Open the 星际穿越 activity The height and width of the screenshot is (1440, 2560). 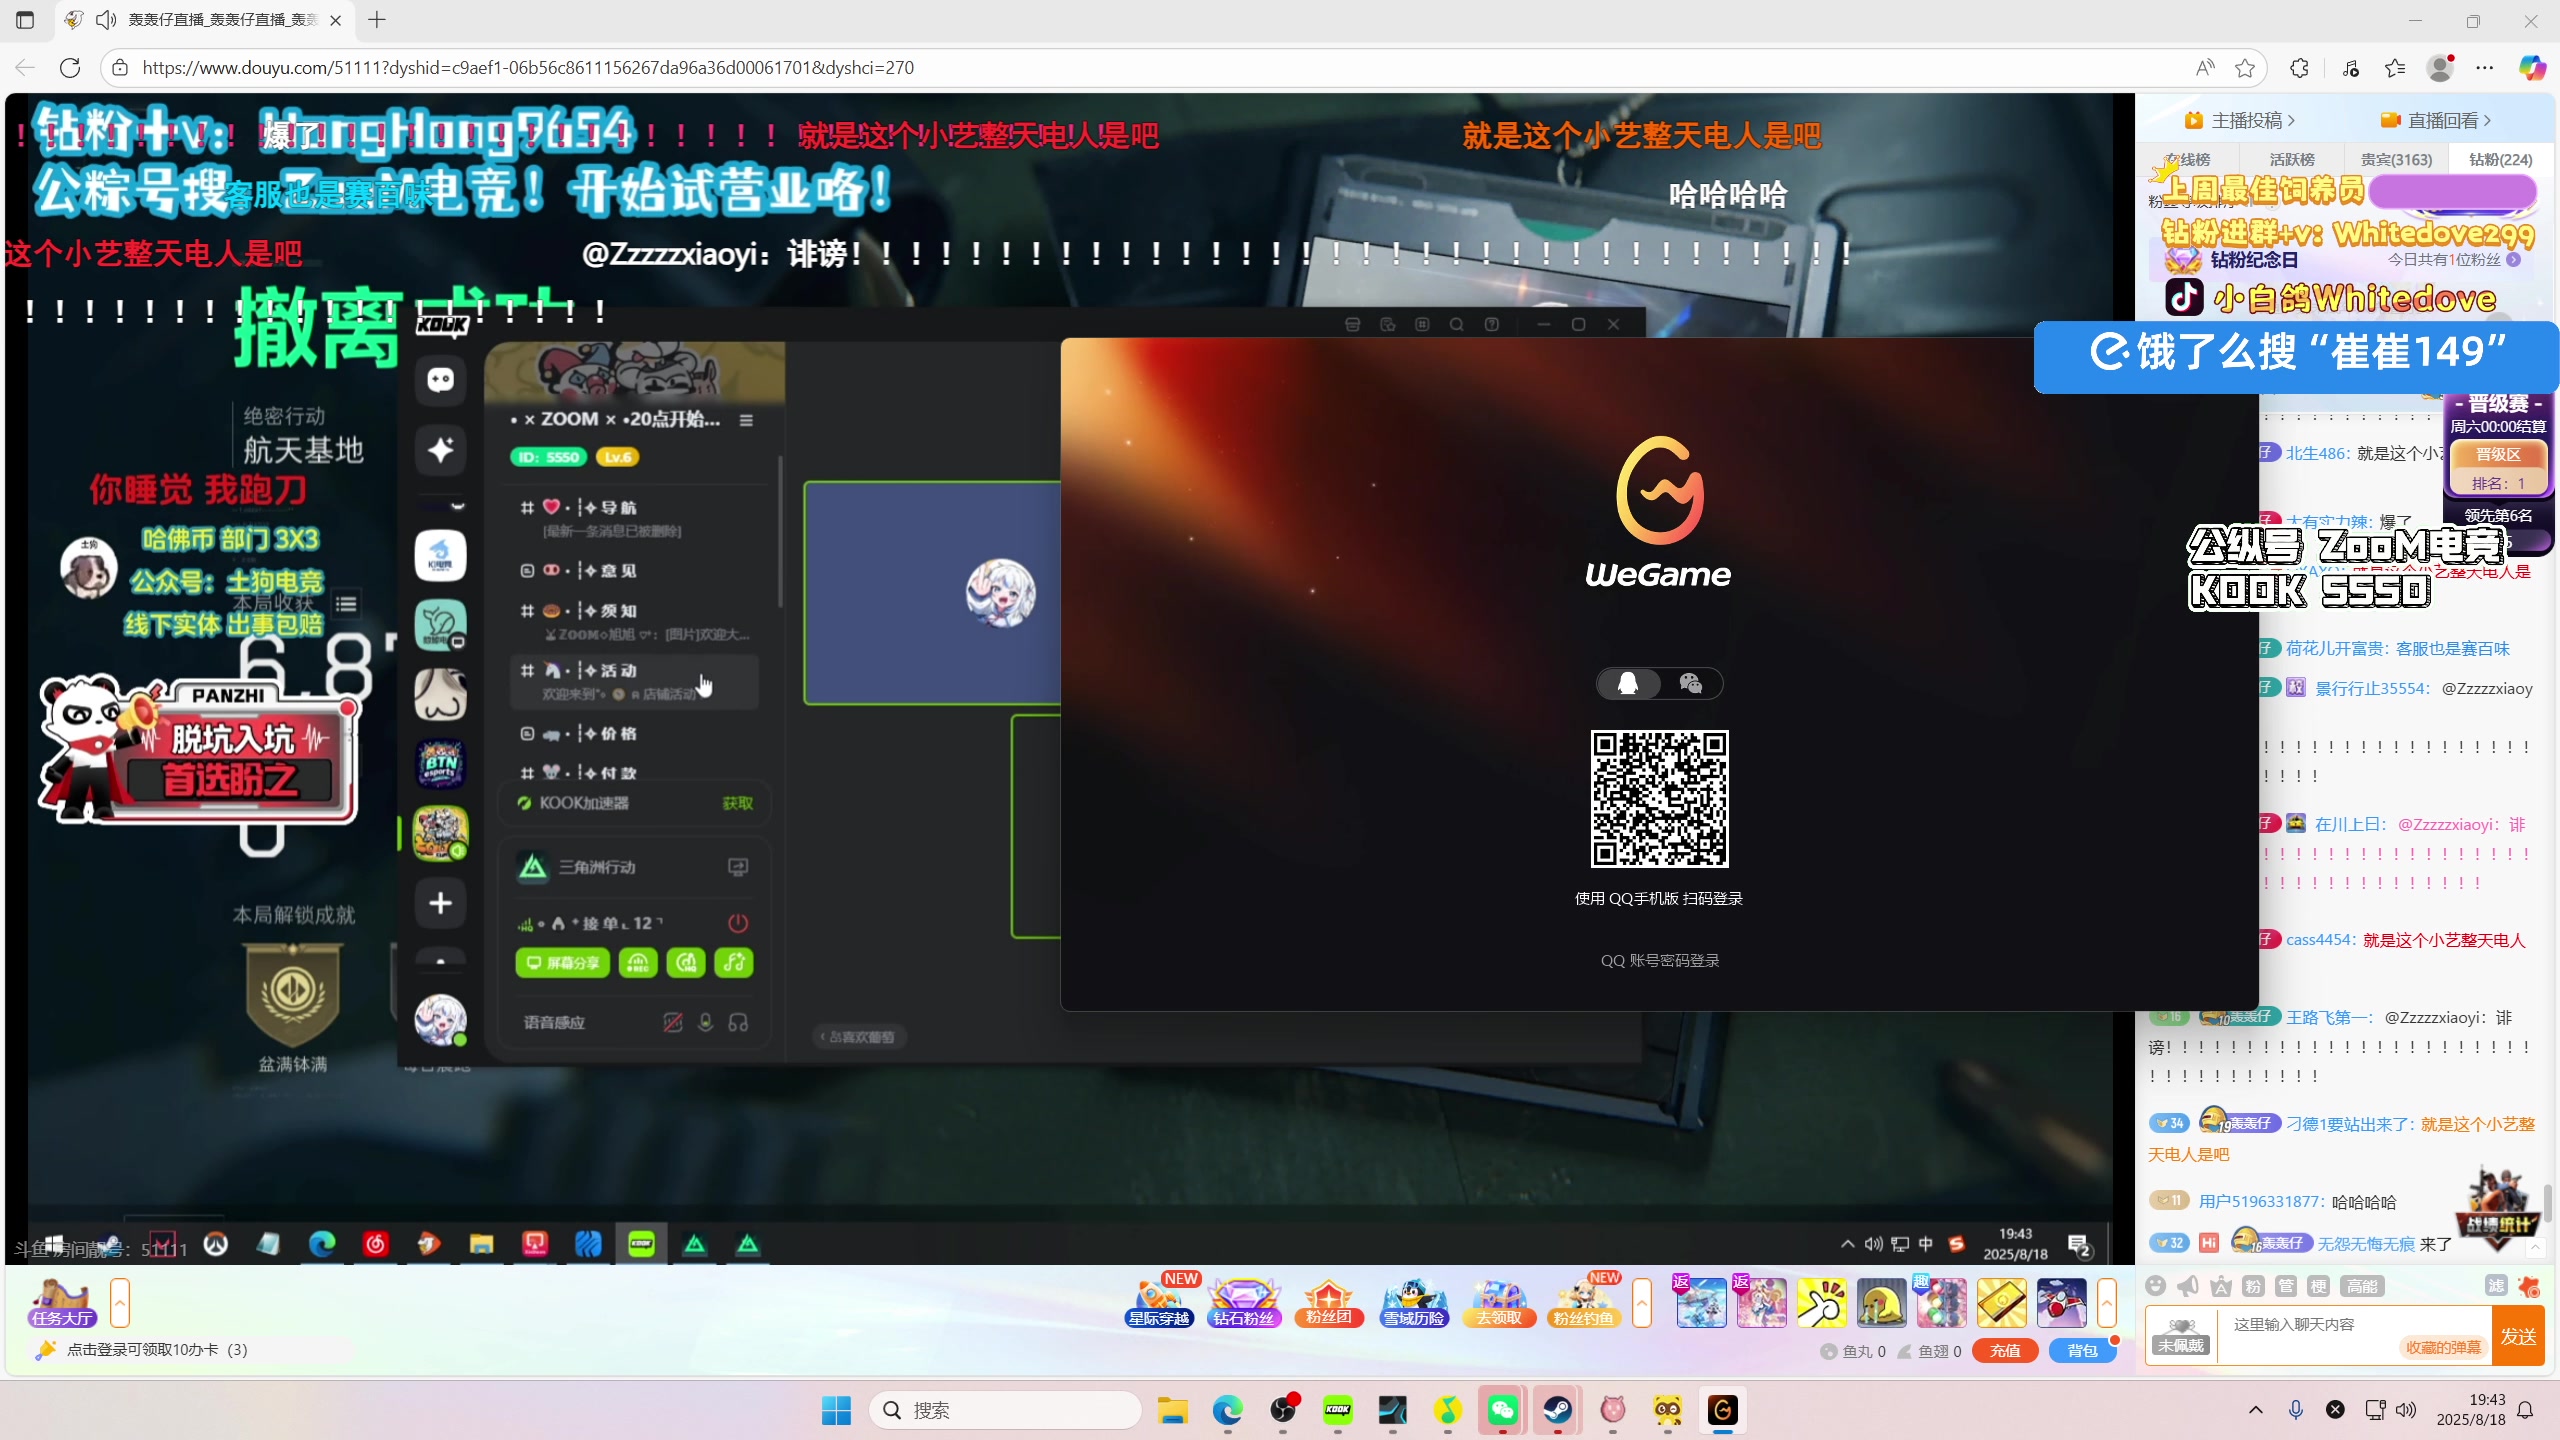pyautogui.click(x=1160, y=1302)
